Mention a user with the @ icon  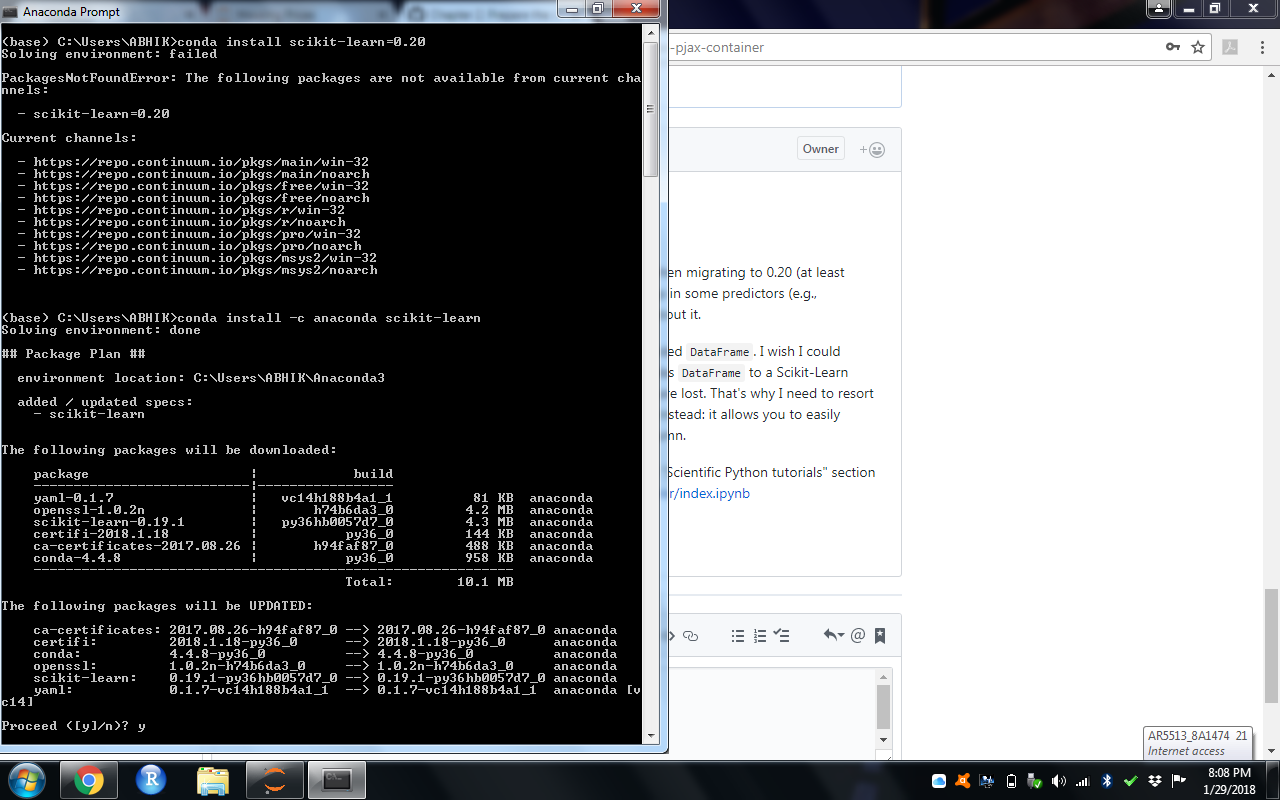tap(858, 636)
